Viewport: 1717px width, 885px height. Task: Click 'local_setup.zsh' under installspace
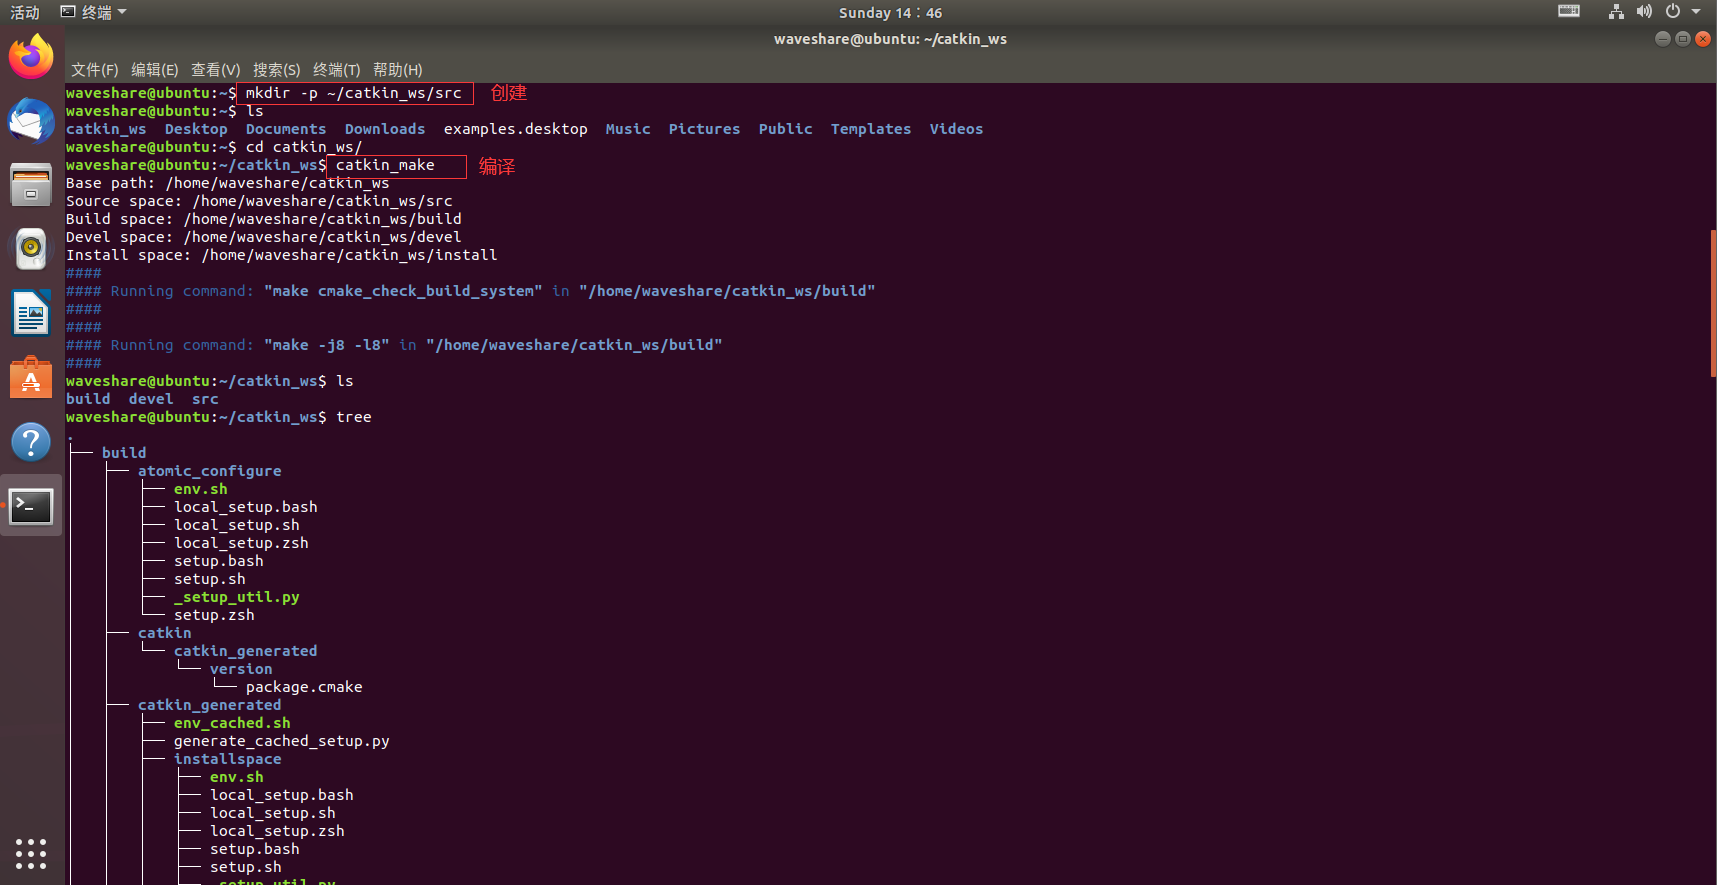pyautogui.click(x=277, y=831)
